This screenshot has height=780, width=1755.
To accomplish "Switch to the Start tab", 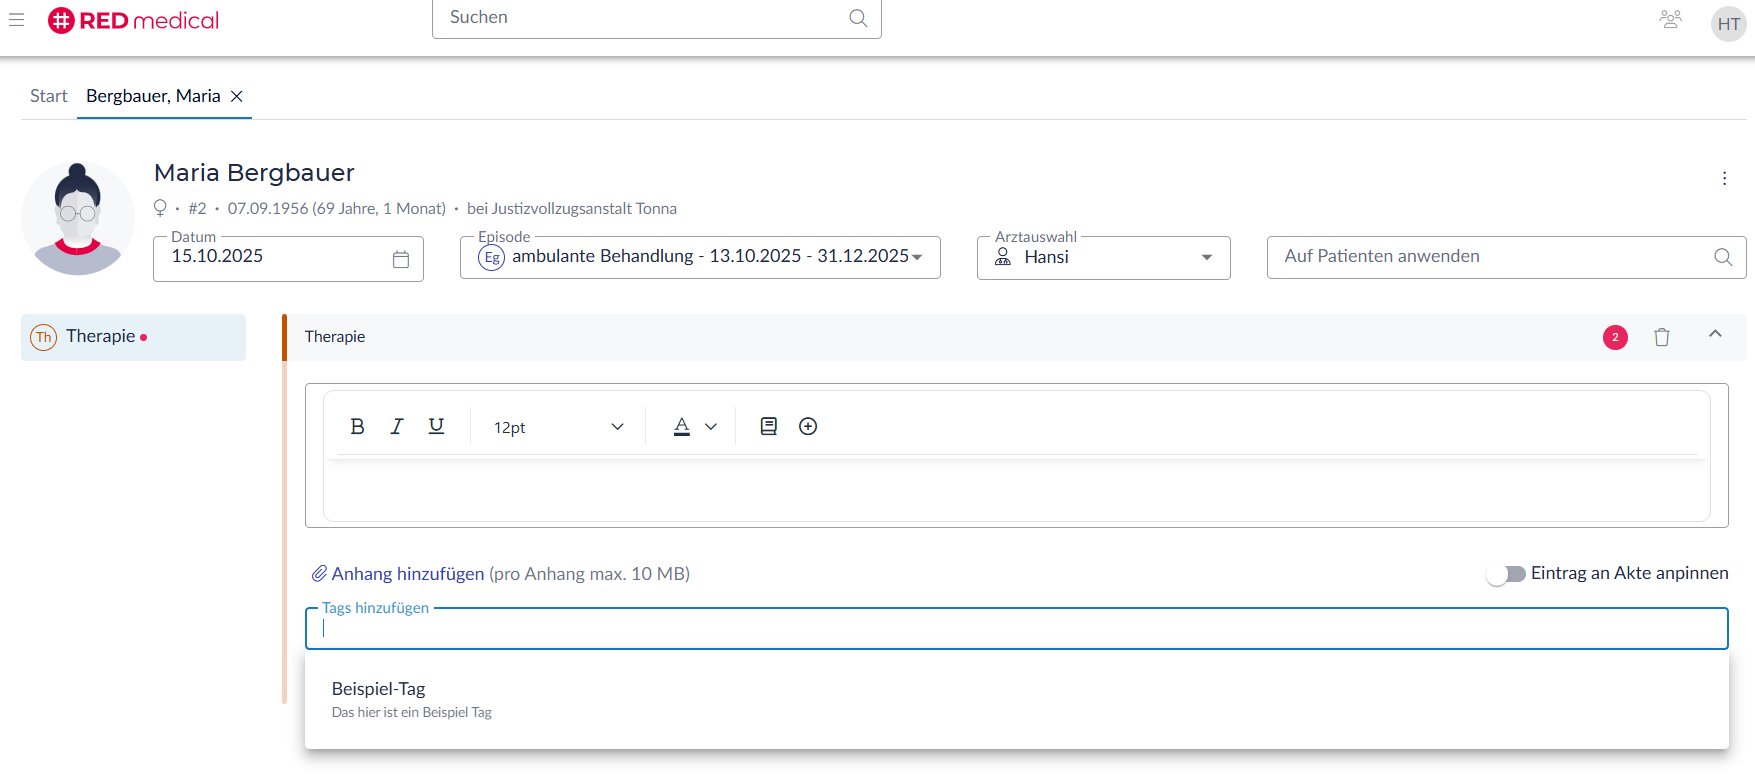I will click(x=48, y=96).
